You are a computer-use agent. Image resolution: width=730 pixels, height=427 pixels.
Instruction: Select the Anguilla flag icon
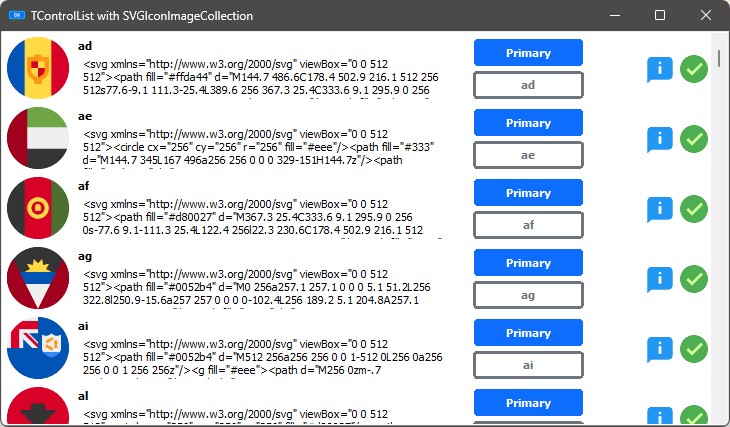click(38, 349)
